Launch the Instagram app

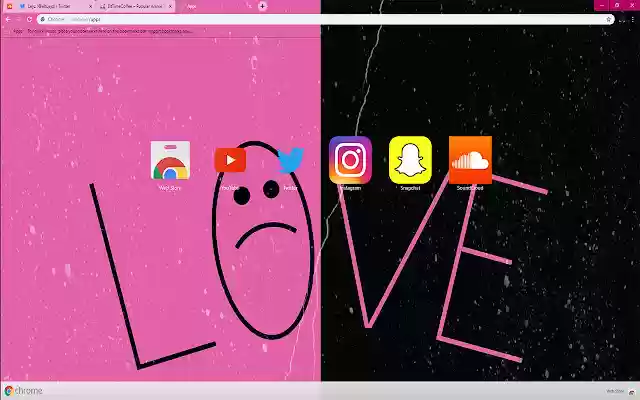click(x=350, y=160)
